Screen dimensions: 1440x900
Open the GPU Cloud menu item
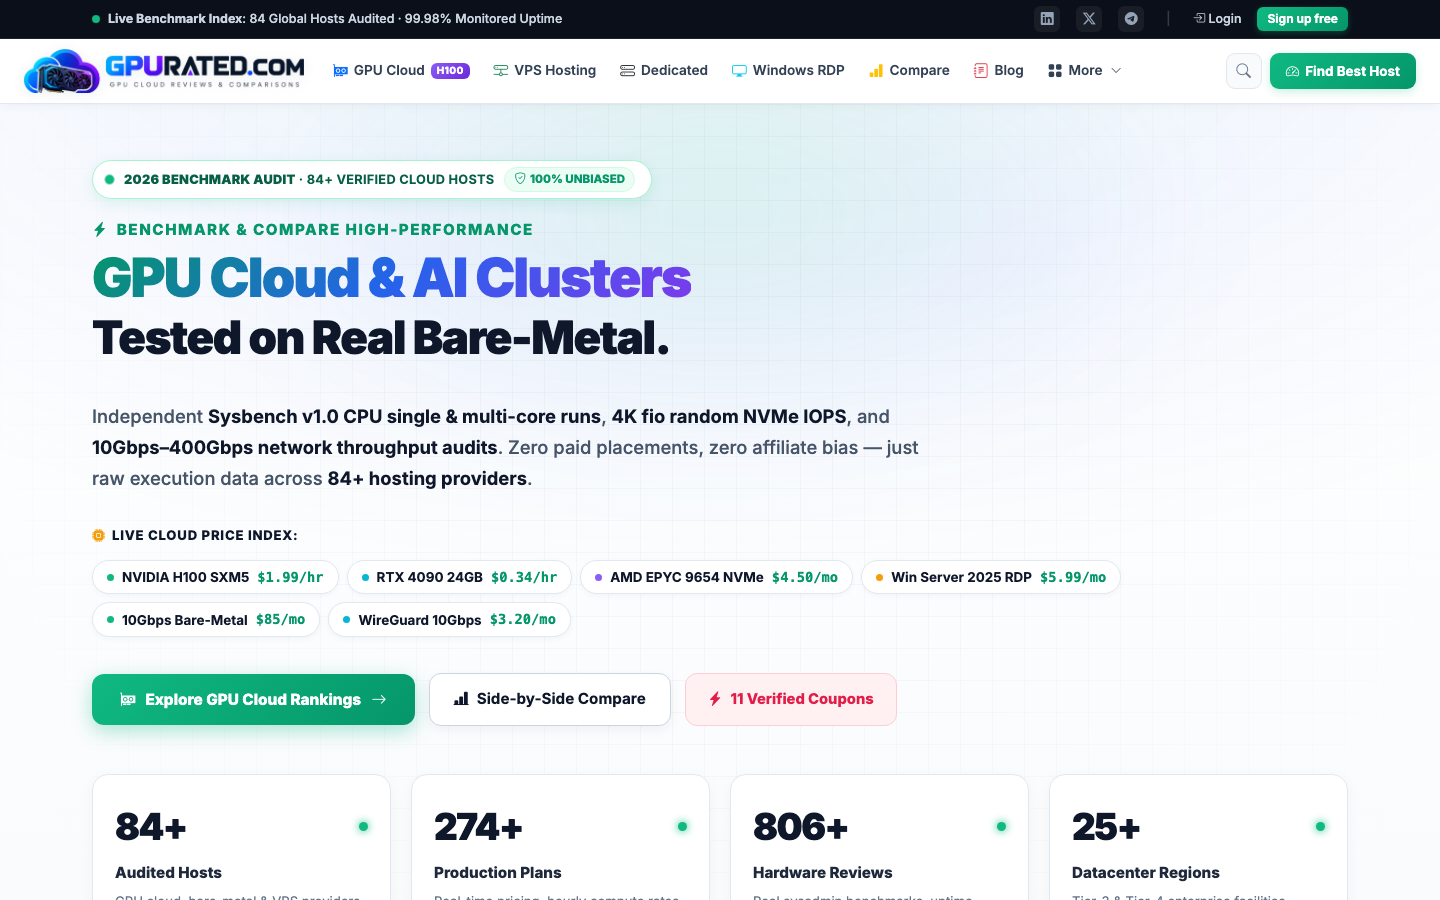[x=401, y=70]
